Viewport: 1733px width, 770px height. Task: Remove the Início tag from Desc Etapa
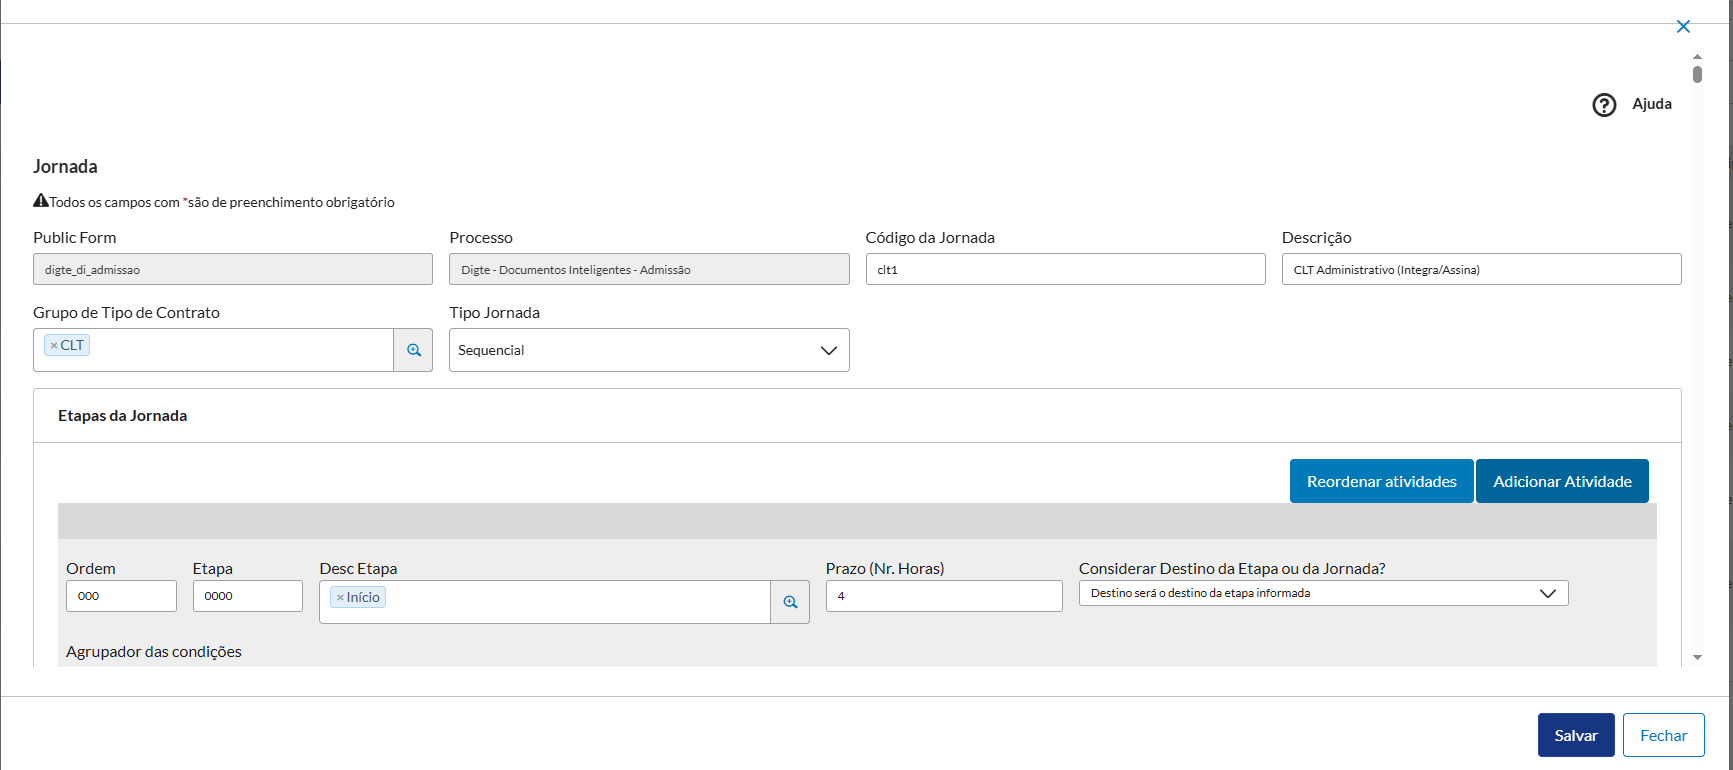pyautogui.click(x=340, y=598)
